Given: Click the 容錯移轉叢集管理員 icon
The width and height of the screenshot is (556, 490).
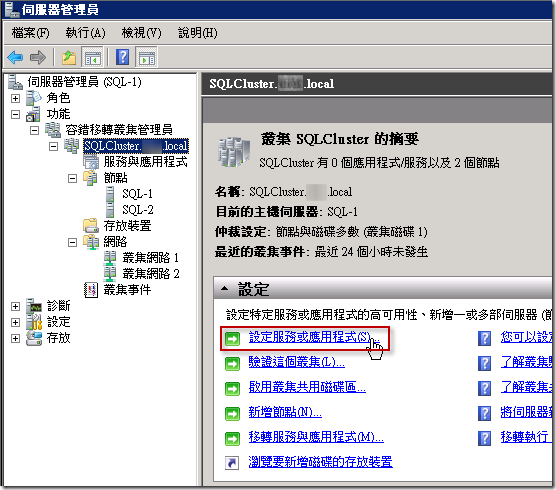Looking at the screenshot, I should [53, 130].
